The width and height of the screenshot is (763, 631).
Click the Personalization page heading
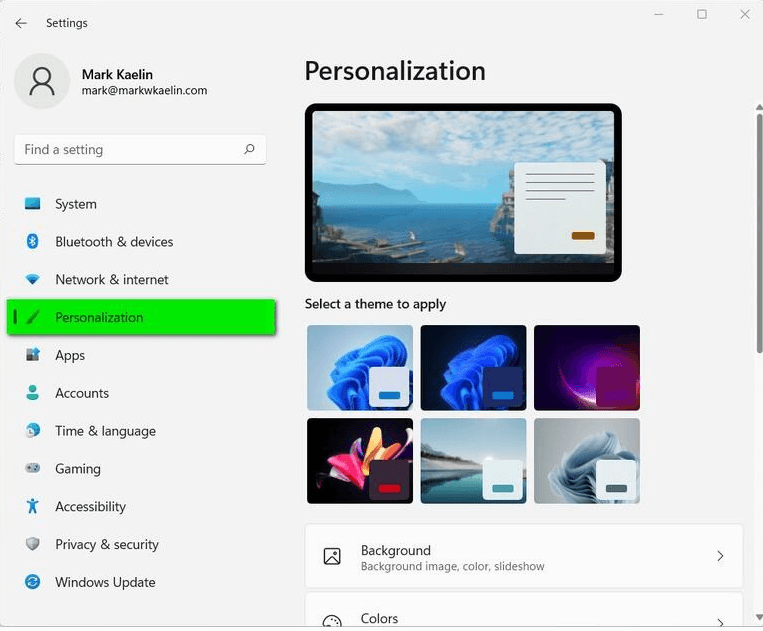point(395,72)
